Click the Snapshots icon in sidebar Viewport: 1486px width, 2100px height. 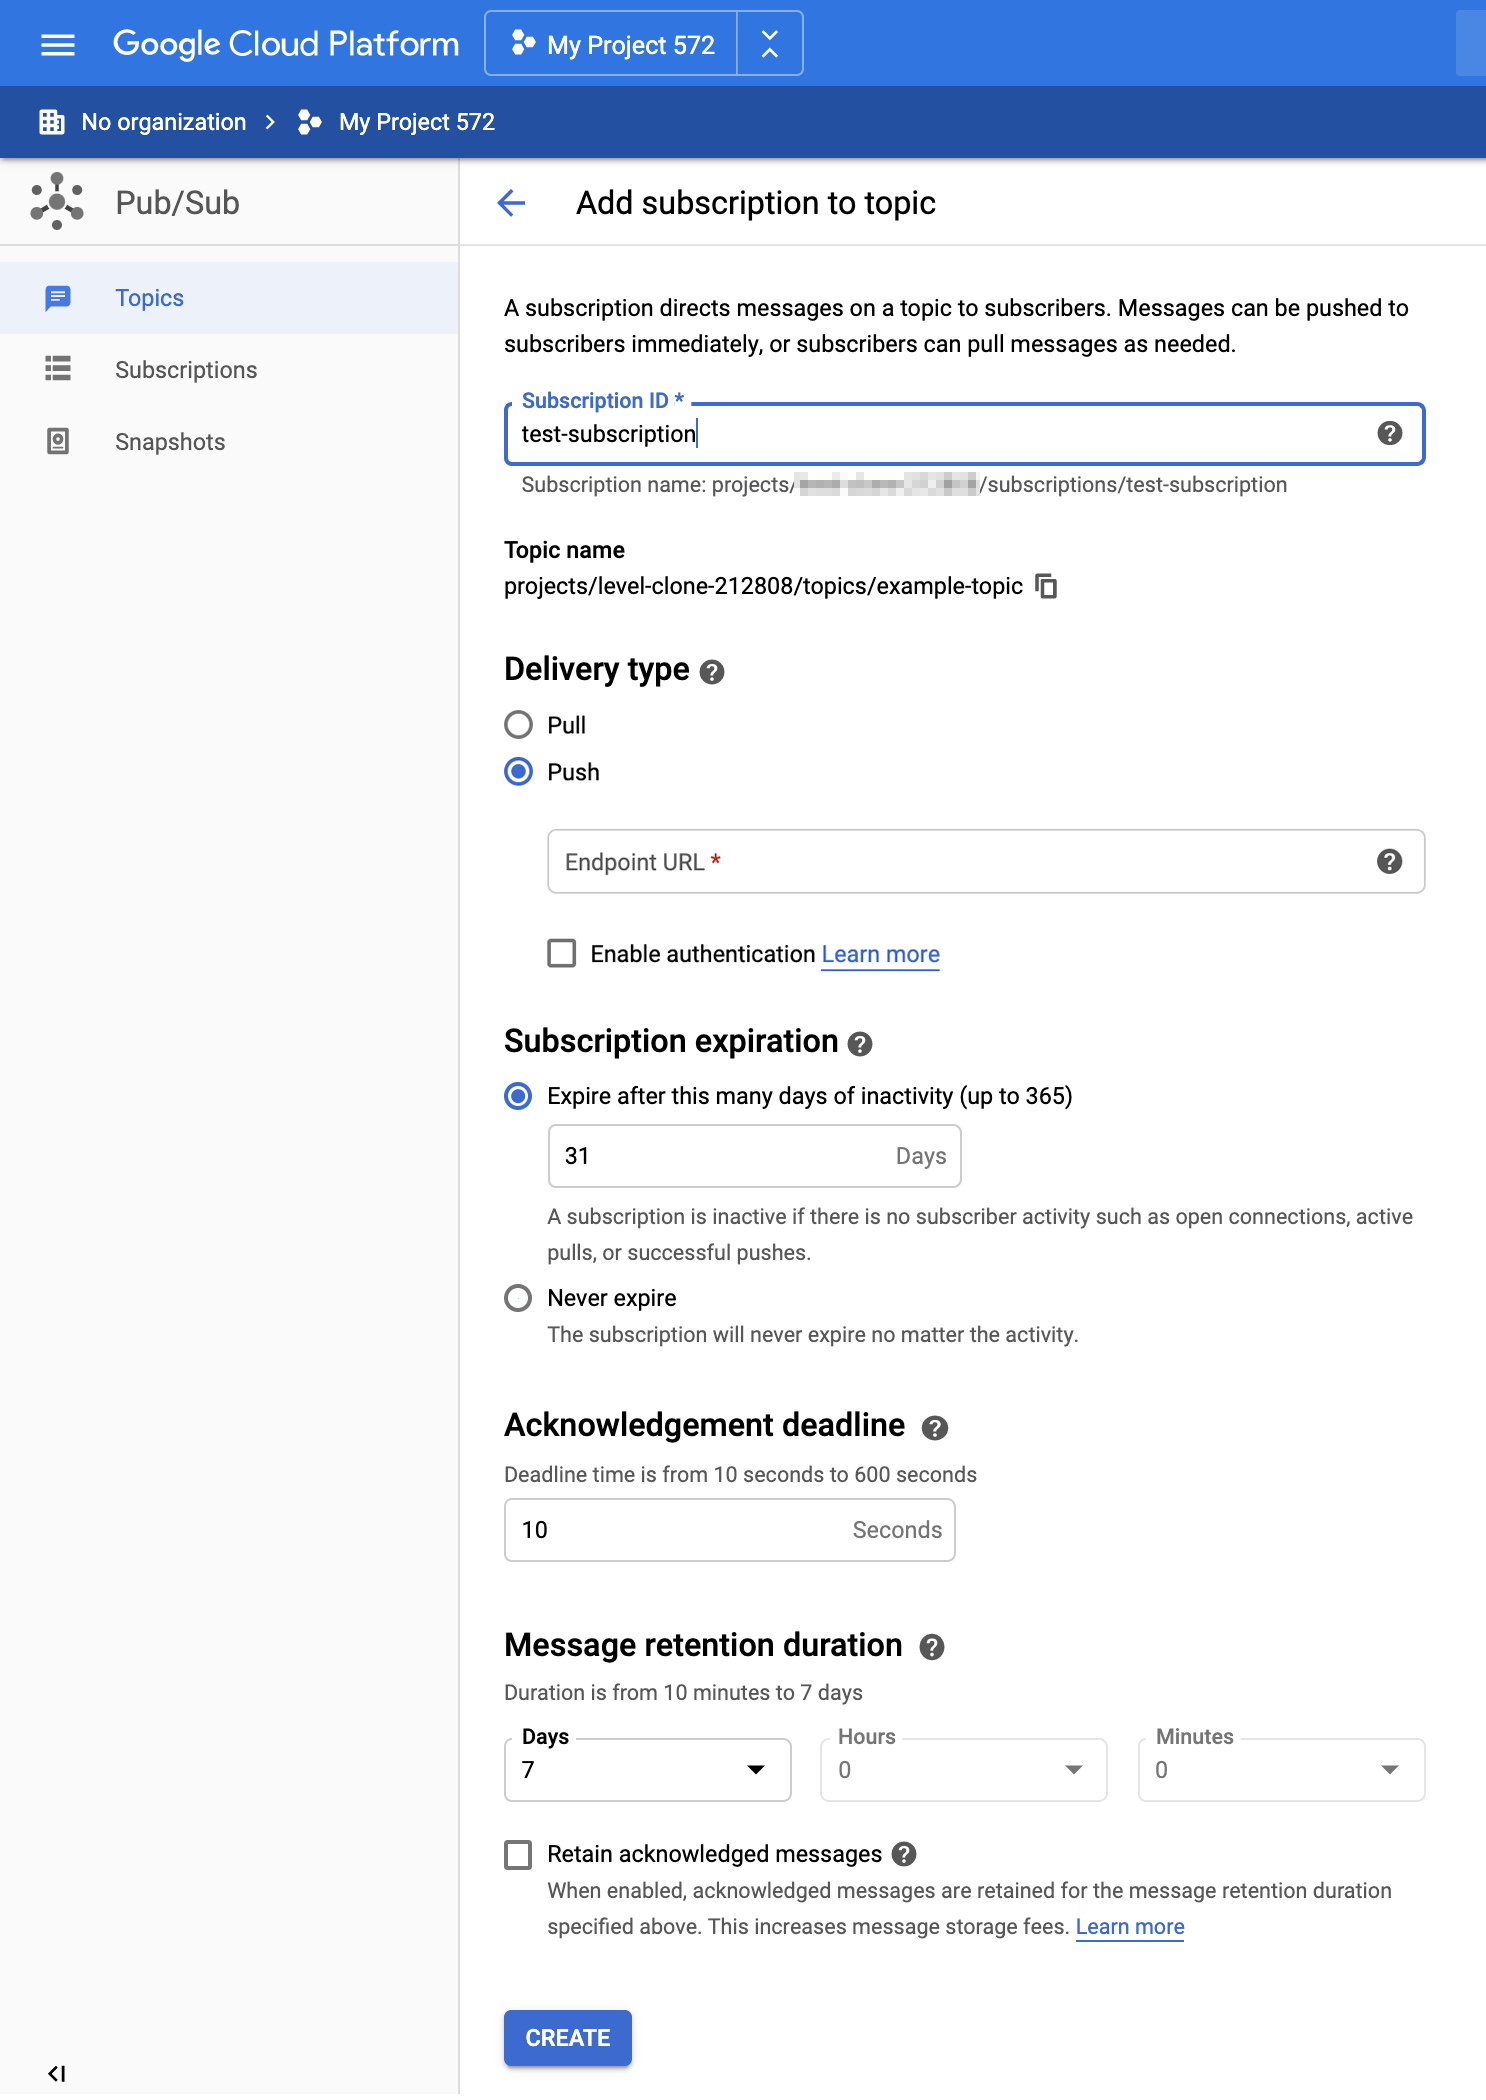tap(58, 441)
